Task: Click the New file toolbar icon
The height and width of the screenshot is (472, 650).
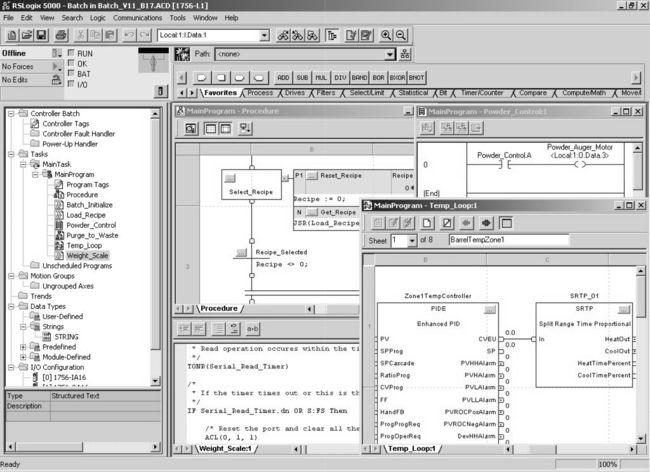Action: pos(12,35)
